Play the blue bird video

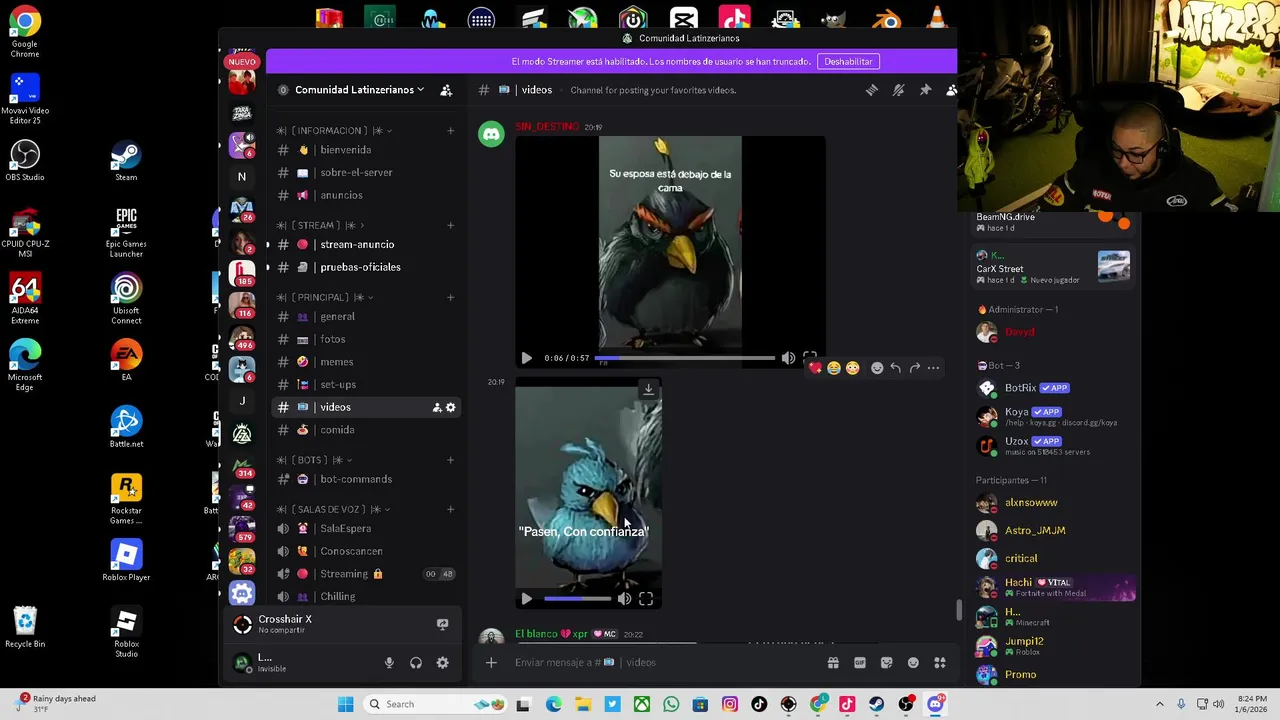tap(526, 599)
